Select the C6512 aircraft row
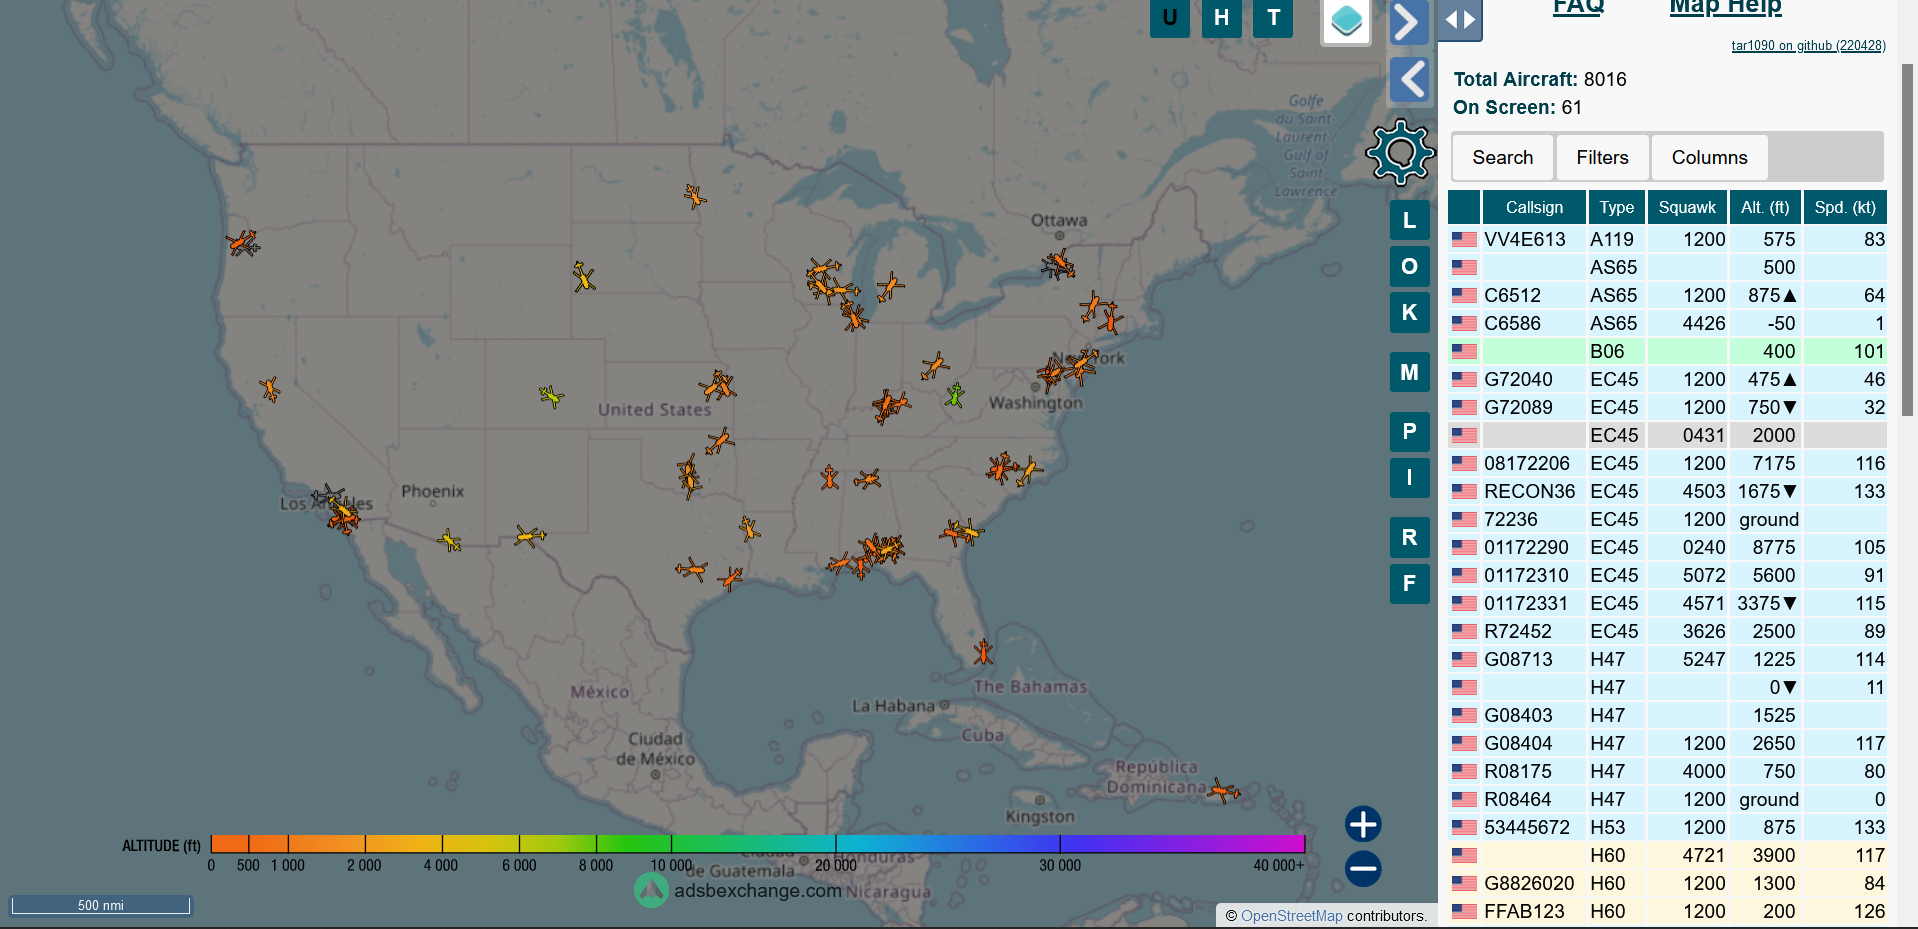Image resolution: width=1918 pixels, height=929 pixels. tap(1667, 295)
